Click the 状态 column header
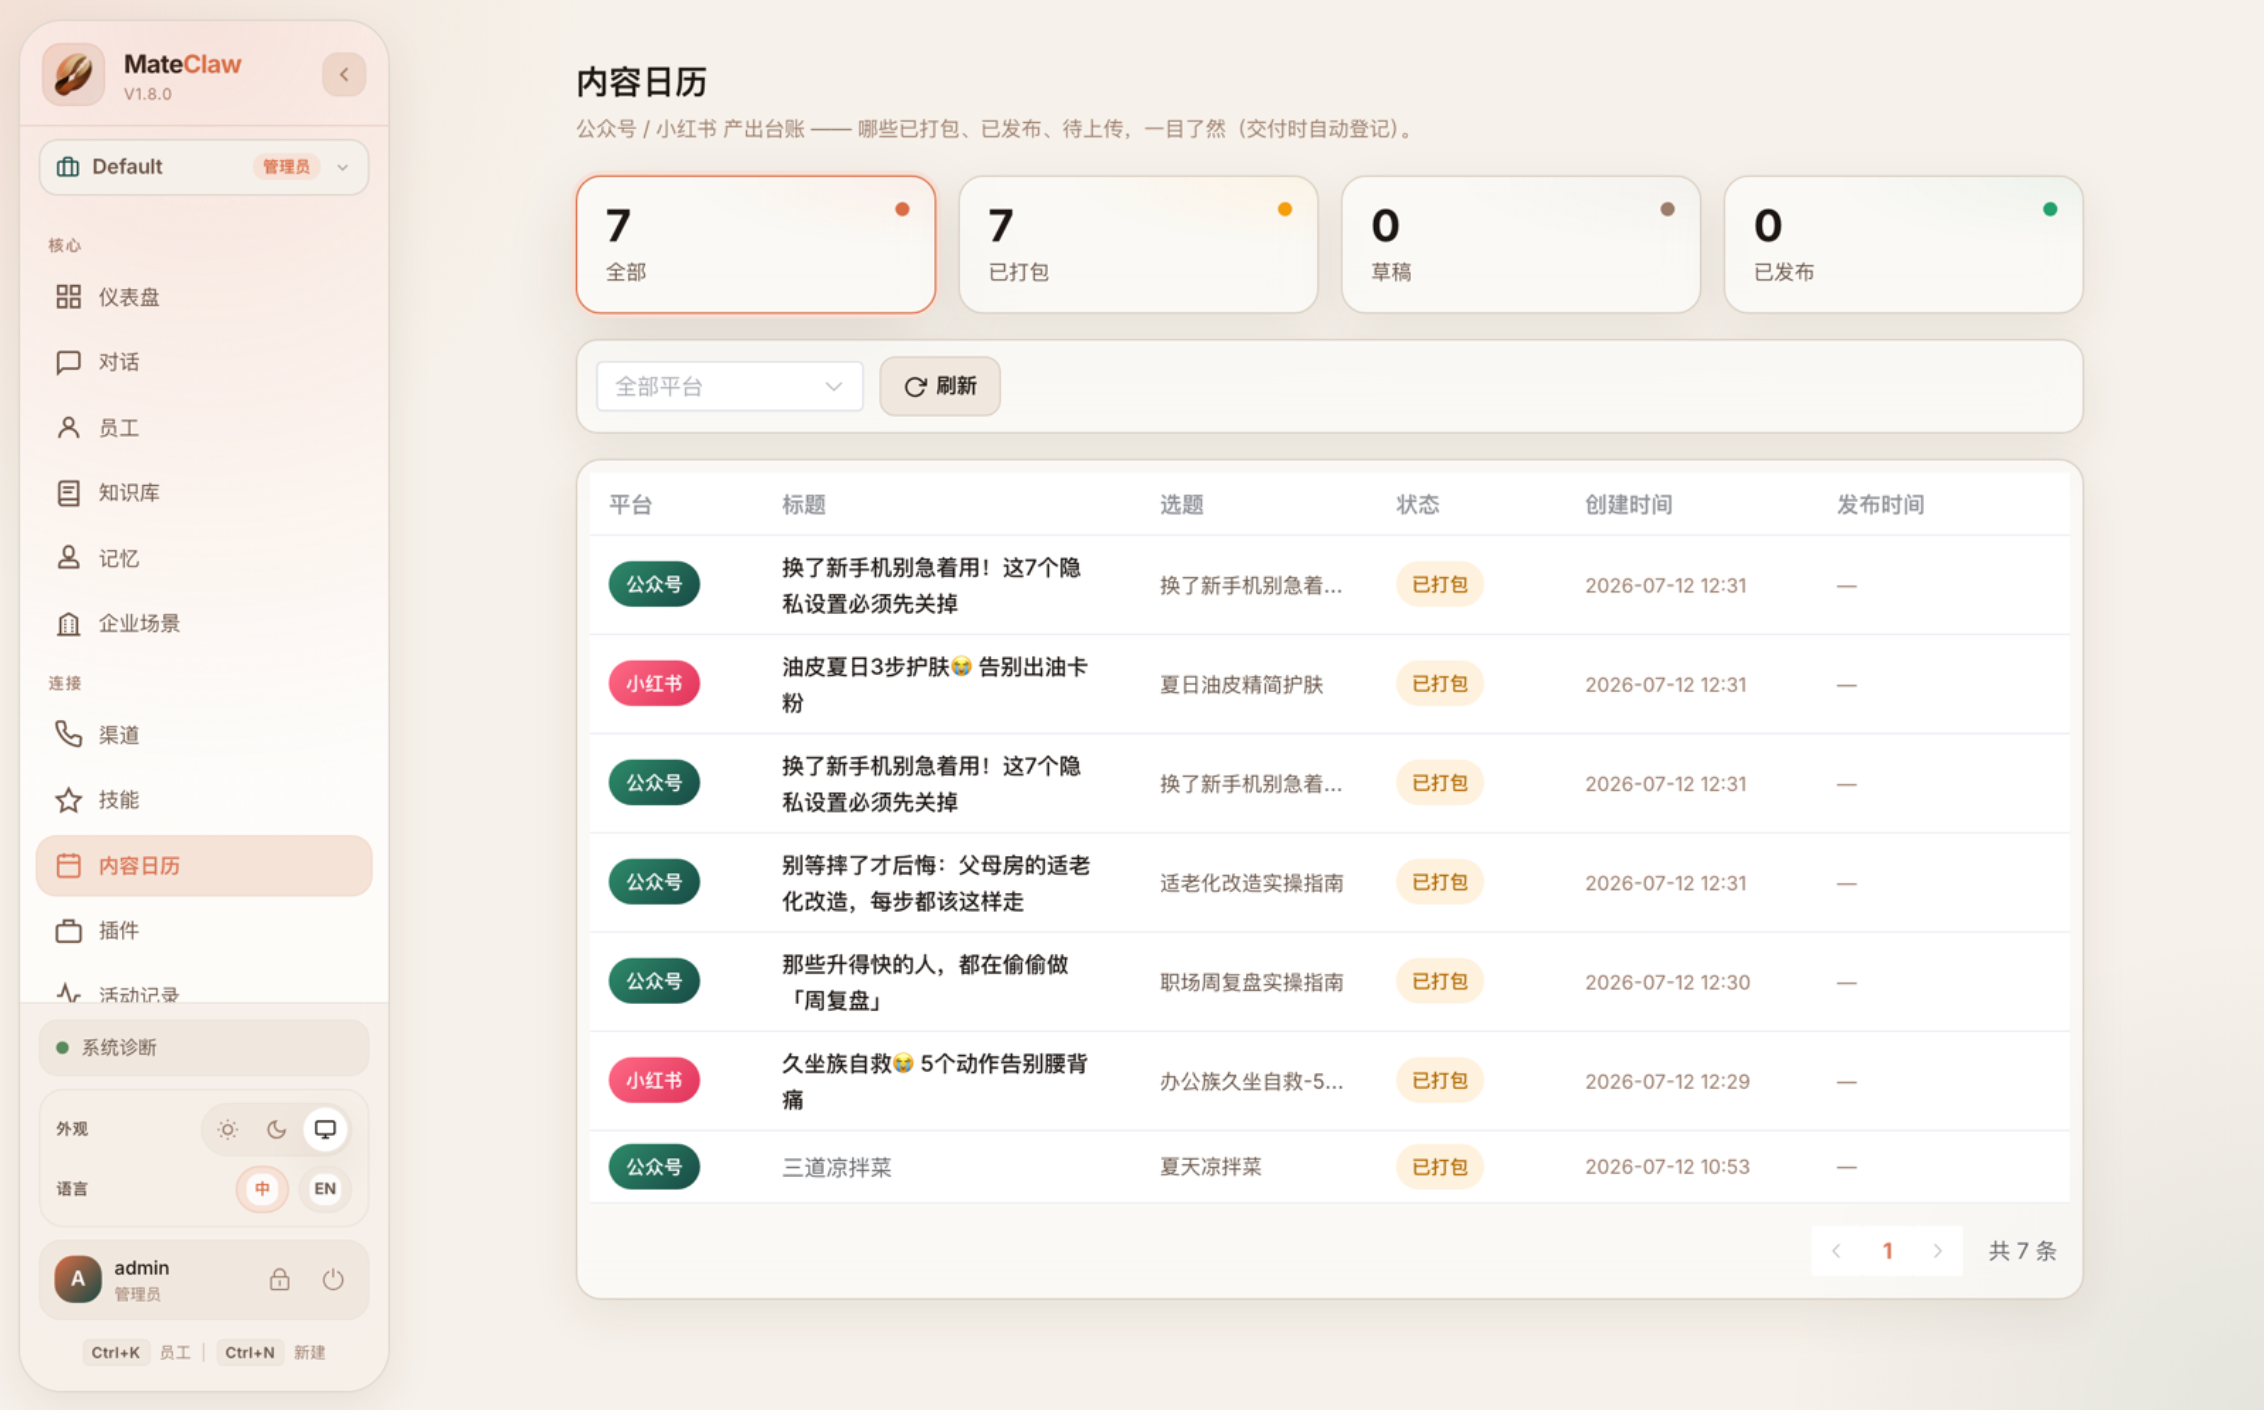 click(1418, 505)
